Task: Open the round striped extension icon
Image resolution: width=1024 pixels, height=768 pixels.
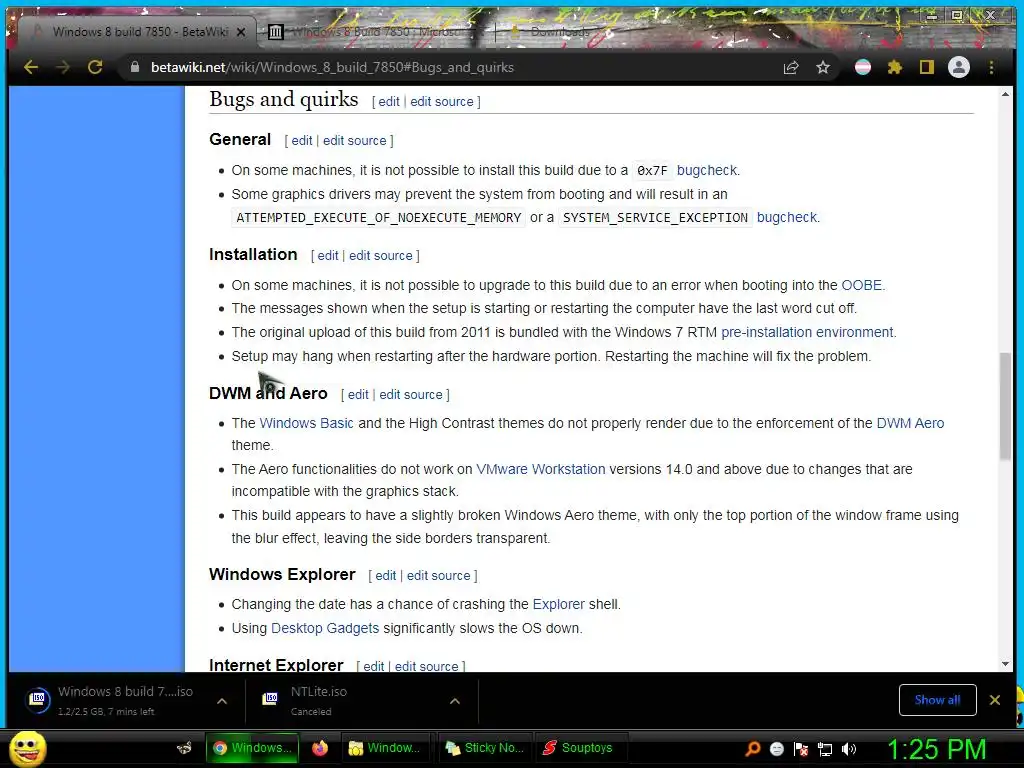Action: click(863, 67)
